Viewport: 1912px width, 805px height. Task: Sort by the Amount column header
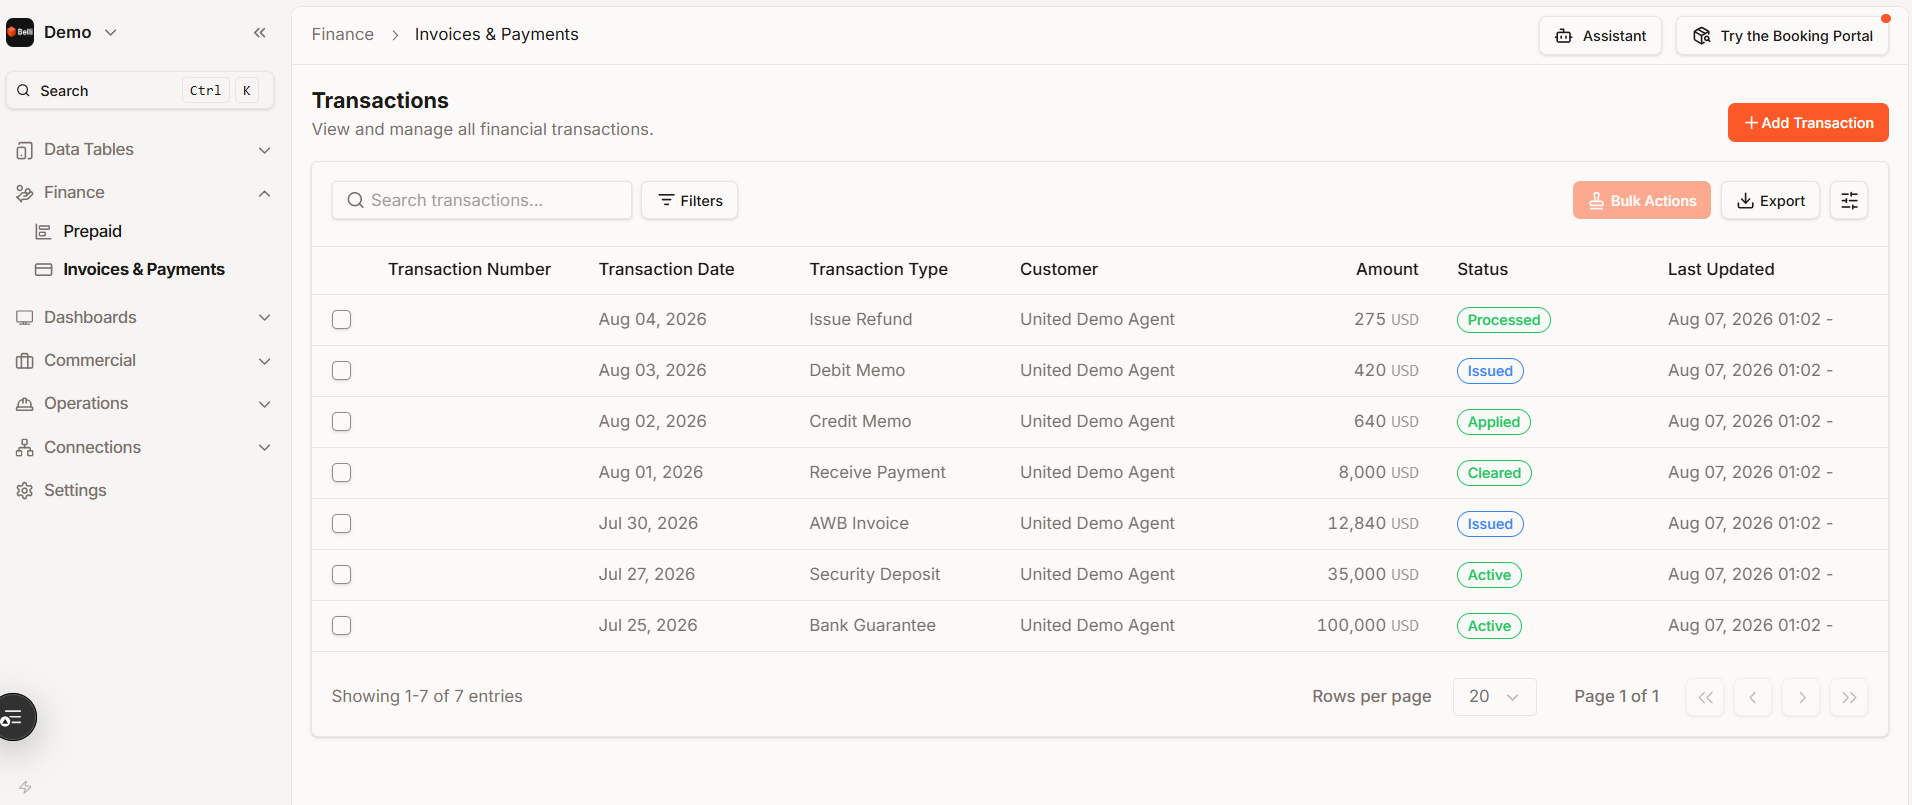coord(1387,270)
